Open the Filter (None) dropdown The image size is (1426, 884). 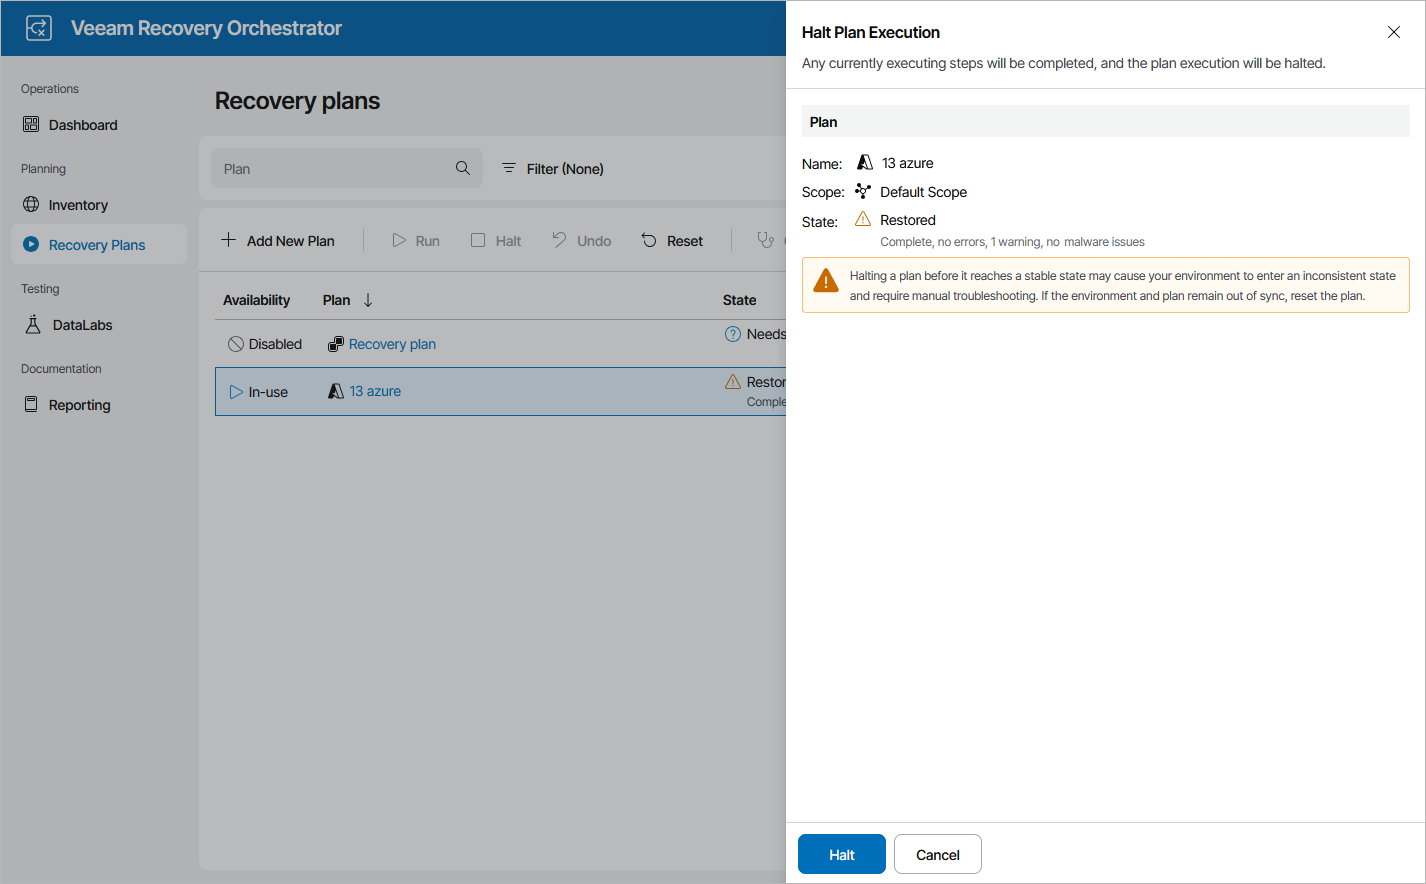point(551,168)
